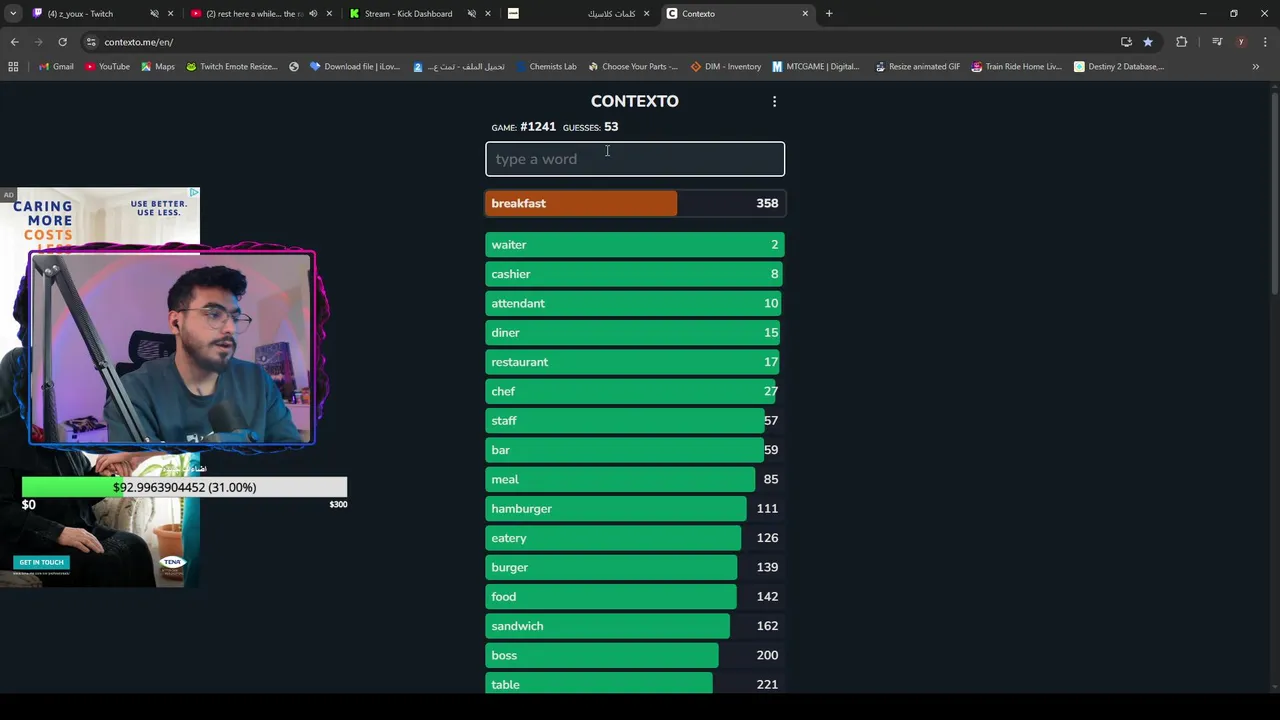Open the Chrome profile avatar
The image size is (1280, 720).
pyautogui.click(x=1241, y=42)
